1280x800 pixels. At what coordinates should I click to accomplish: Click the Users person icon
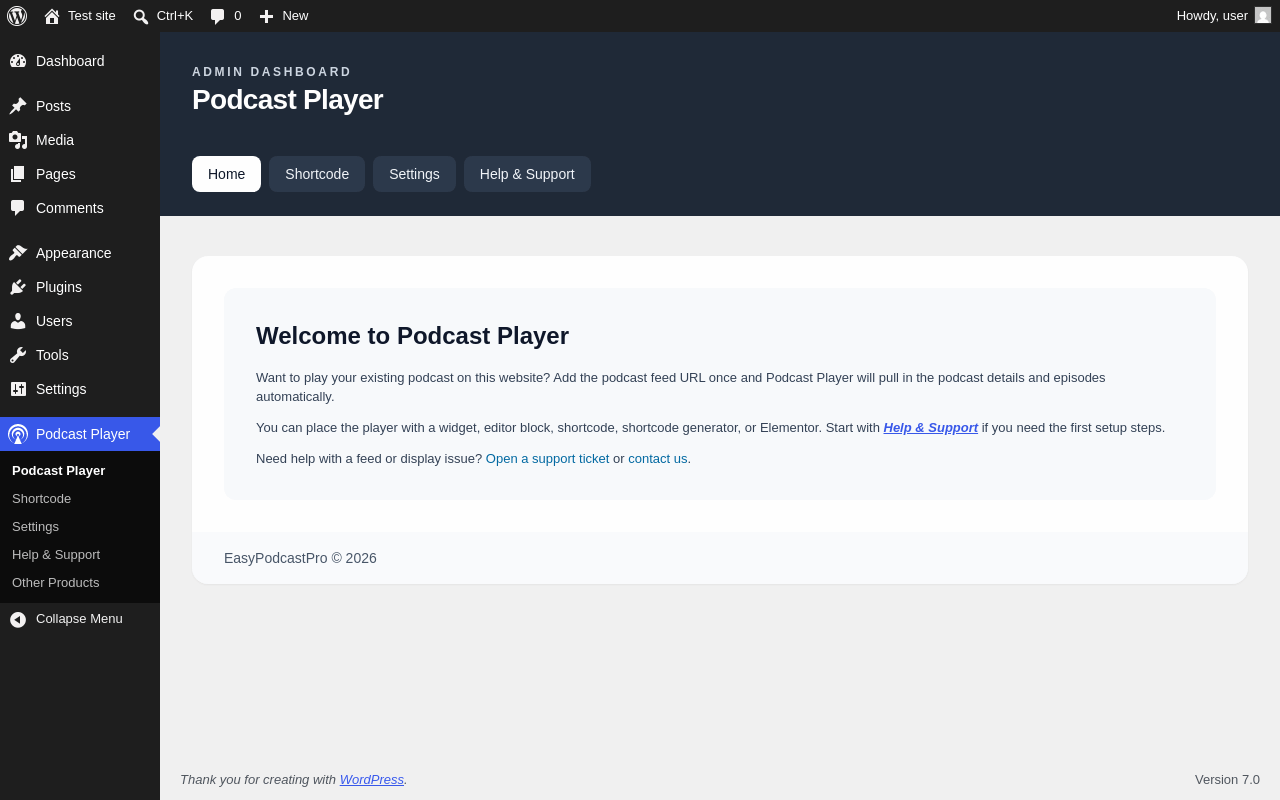[18, 321]
